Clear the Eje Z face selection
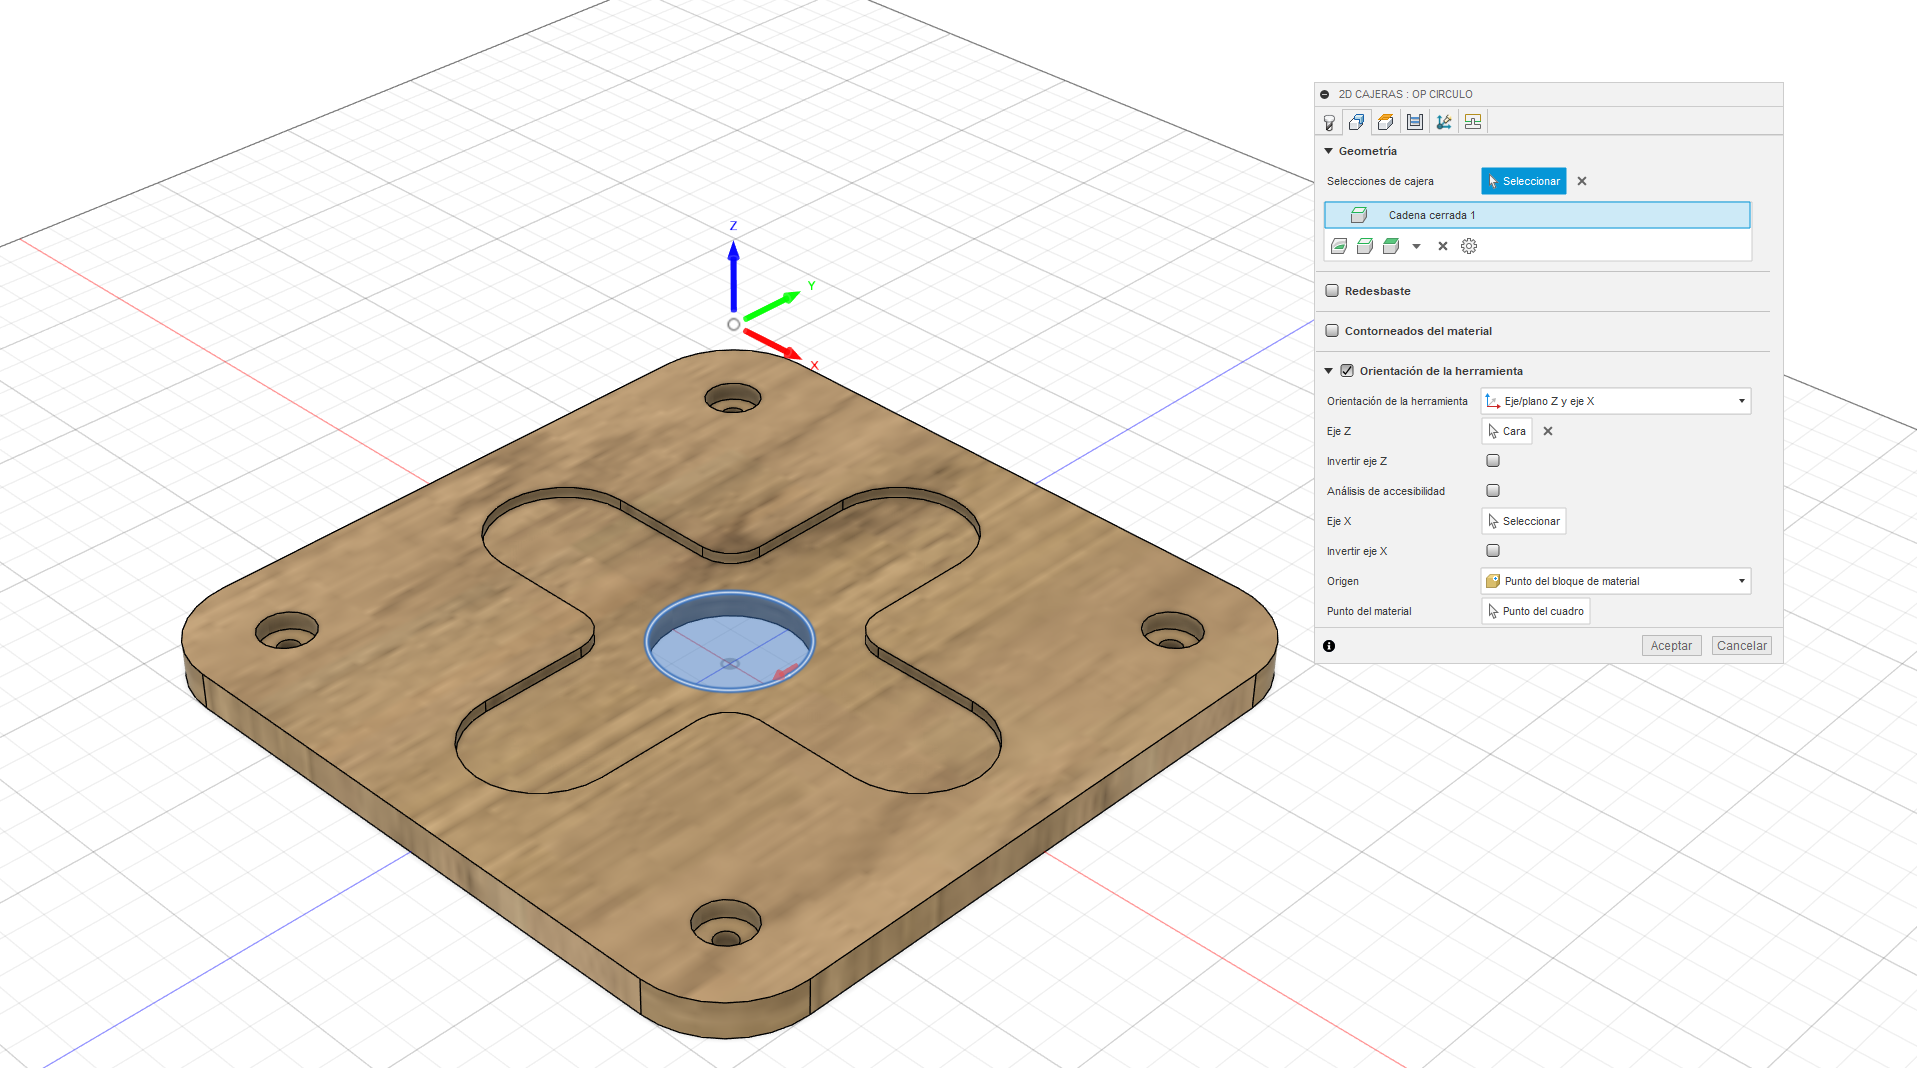The width and height of the screenshot is (1917, 1068). coord(1548,431)
